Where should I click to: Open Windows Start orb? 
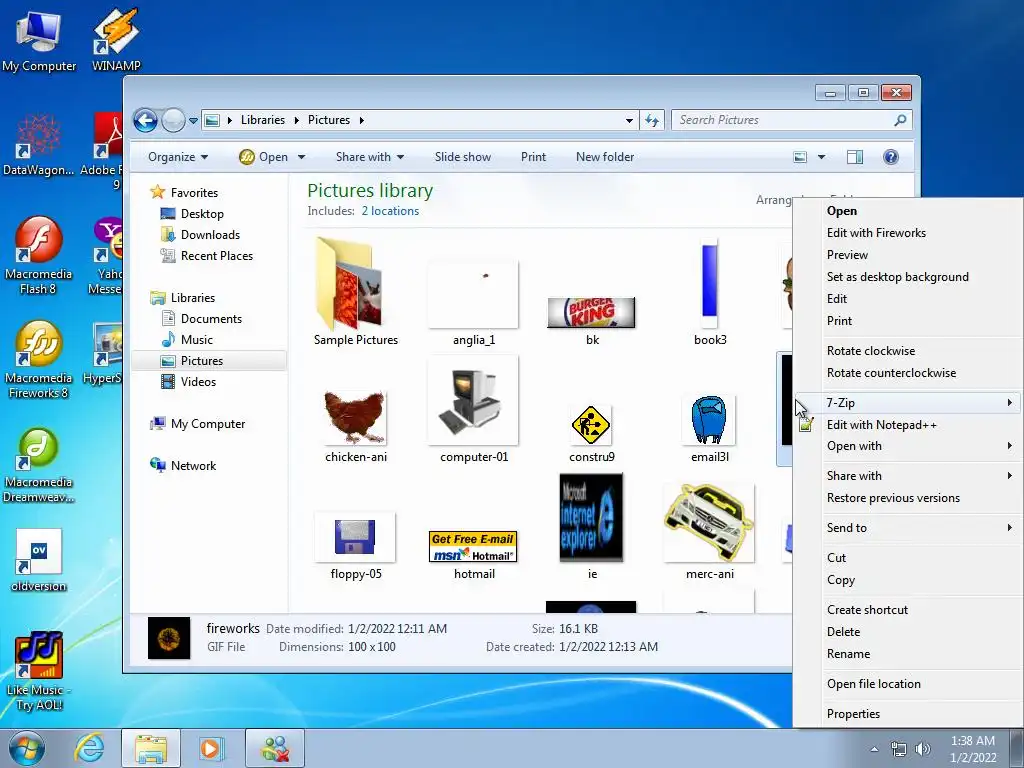pyautogui.click(x=26, y=748)
